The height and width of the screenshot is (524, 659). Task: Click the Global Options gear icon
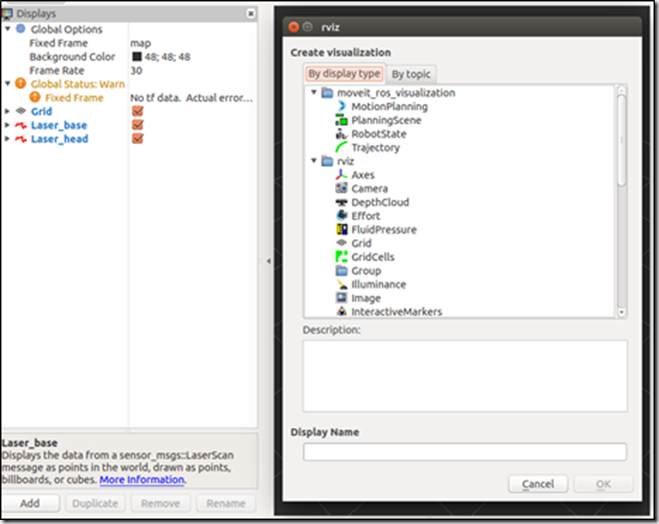tap(21, 29)
